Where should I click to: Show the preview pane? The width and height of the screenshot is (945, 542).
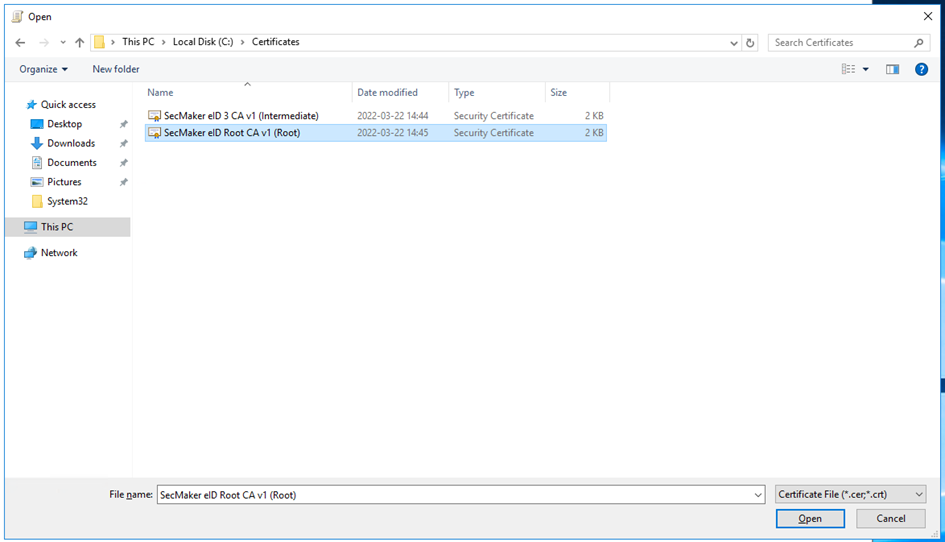click(x=893, y=69)
